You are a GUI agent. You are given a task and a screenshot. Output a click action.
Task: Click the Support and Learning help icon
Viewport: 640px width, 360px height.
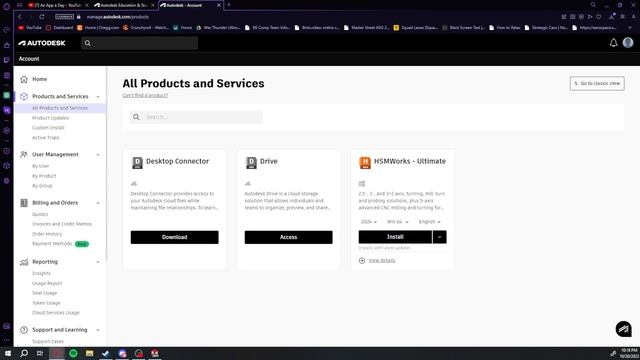tap(24, 330)
